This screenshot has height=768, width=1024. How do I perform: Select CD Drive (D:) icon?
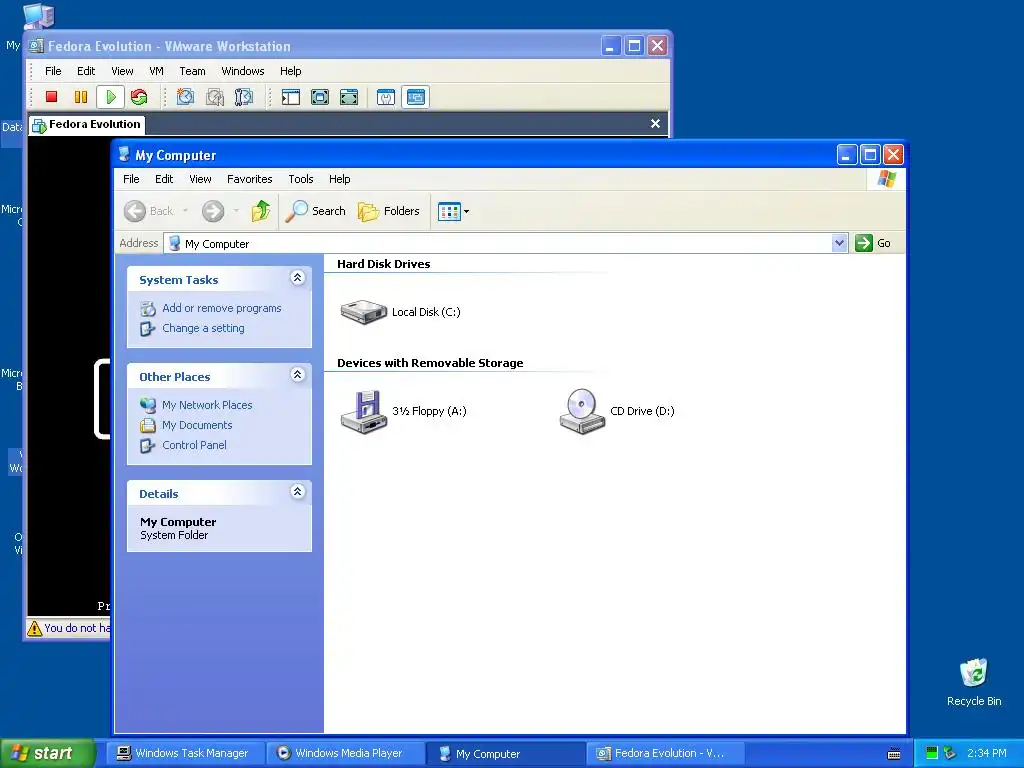pyautogui.click(x=582, y=411)
